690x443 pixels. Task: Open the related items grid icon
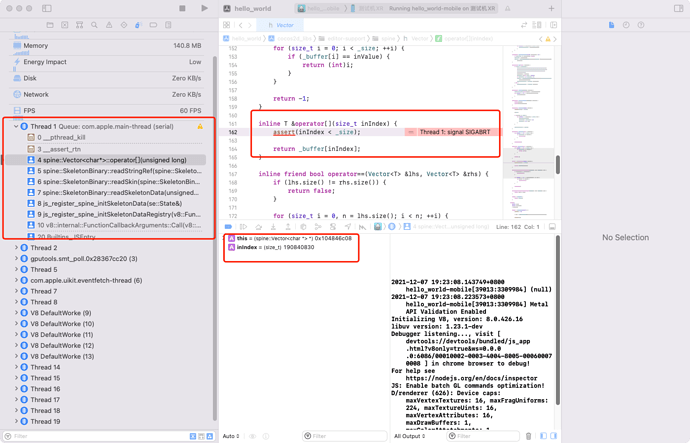pos(227,25)
